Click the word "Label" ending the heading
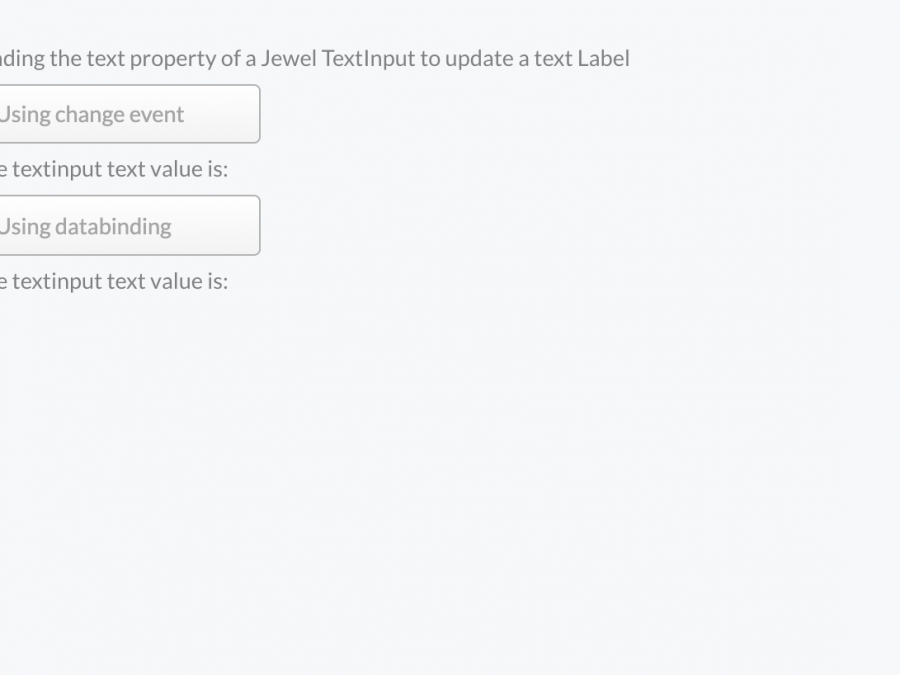Viewport: 900px width, 675px height. coord(603,58)
